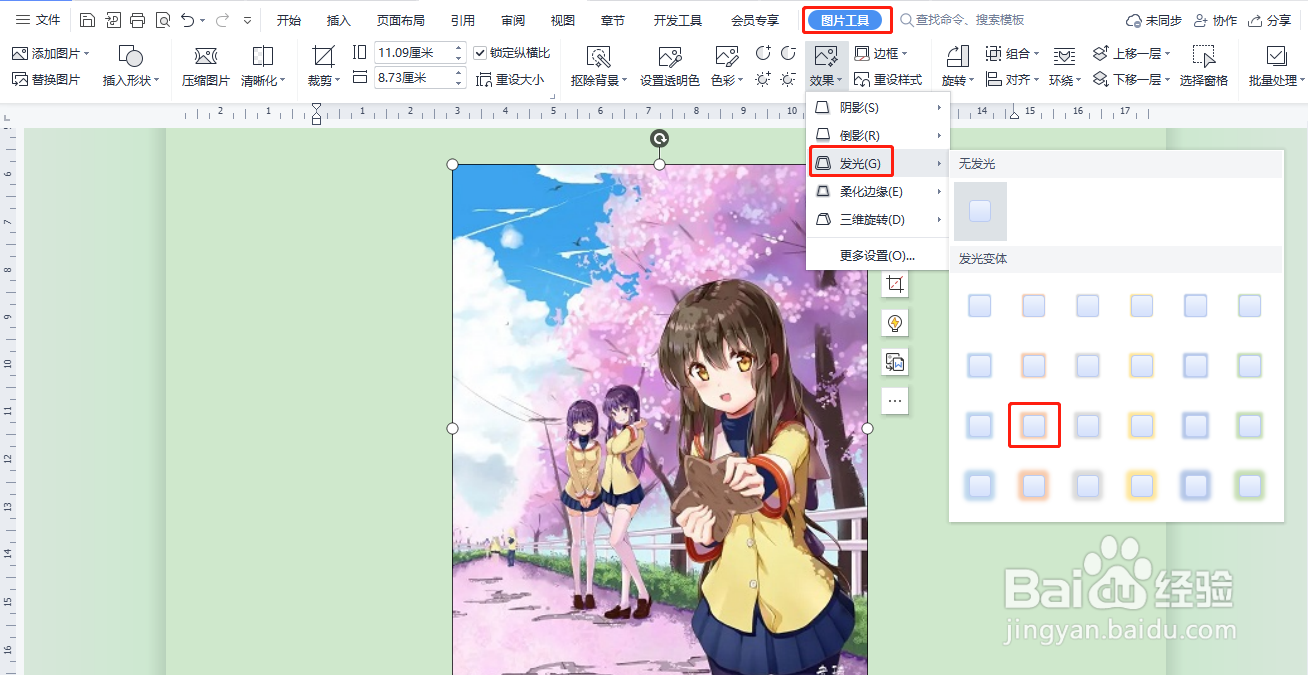This screenshot has height=675, width=1308.
Task: Select yellow glow variant in first row
Action: coord(1142,306)
